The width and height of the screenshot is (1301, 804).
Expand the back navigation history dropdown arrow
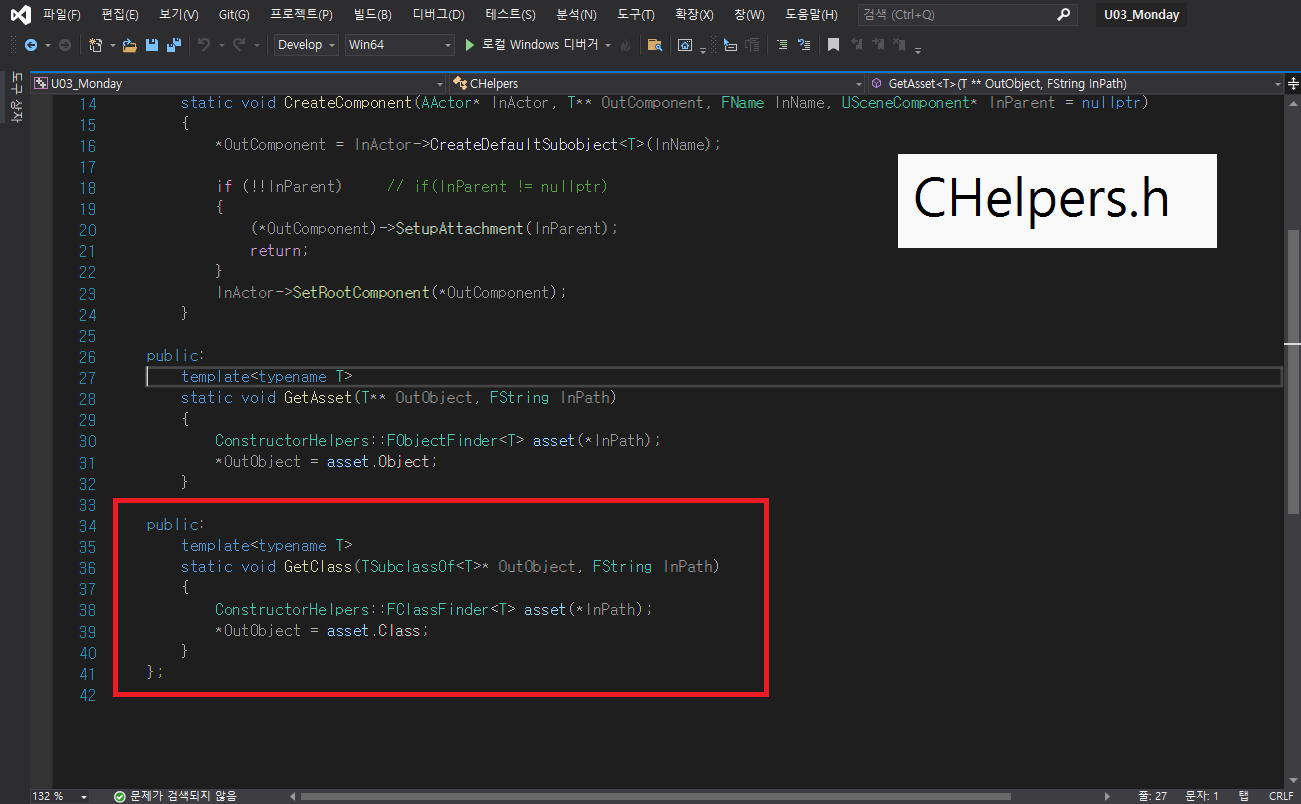[47, 46]
